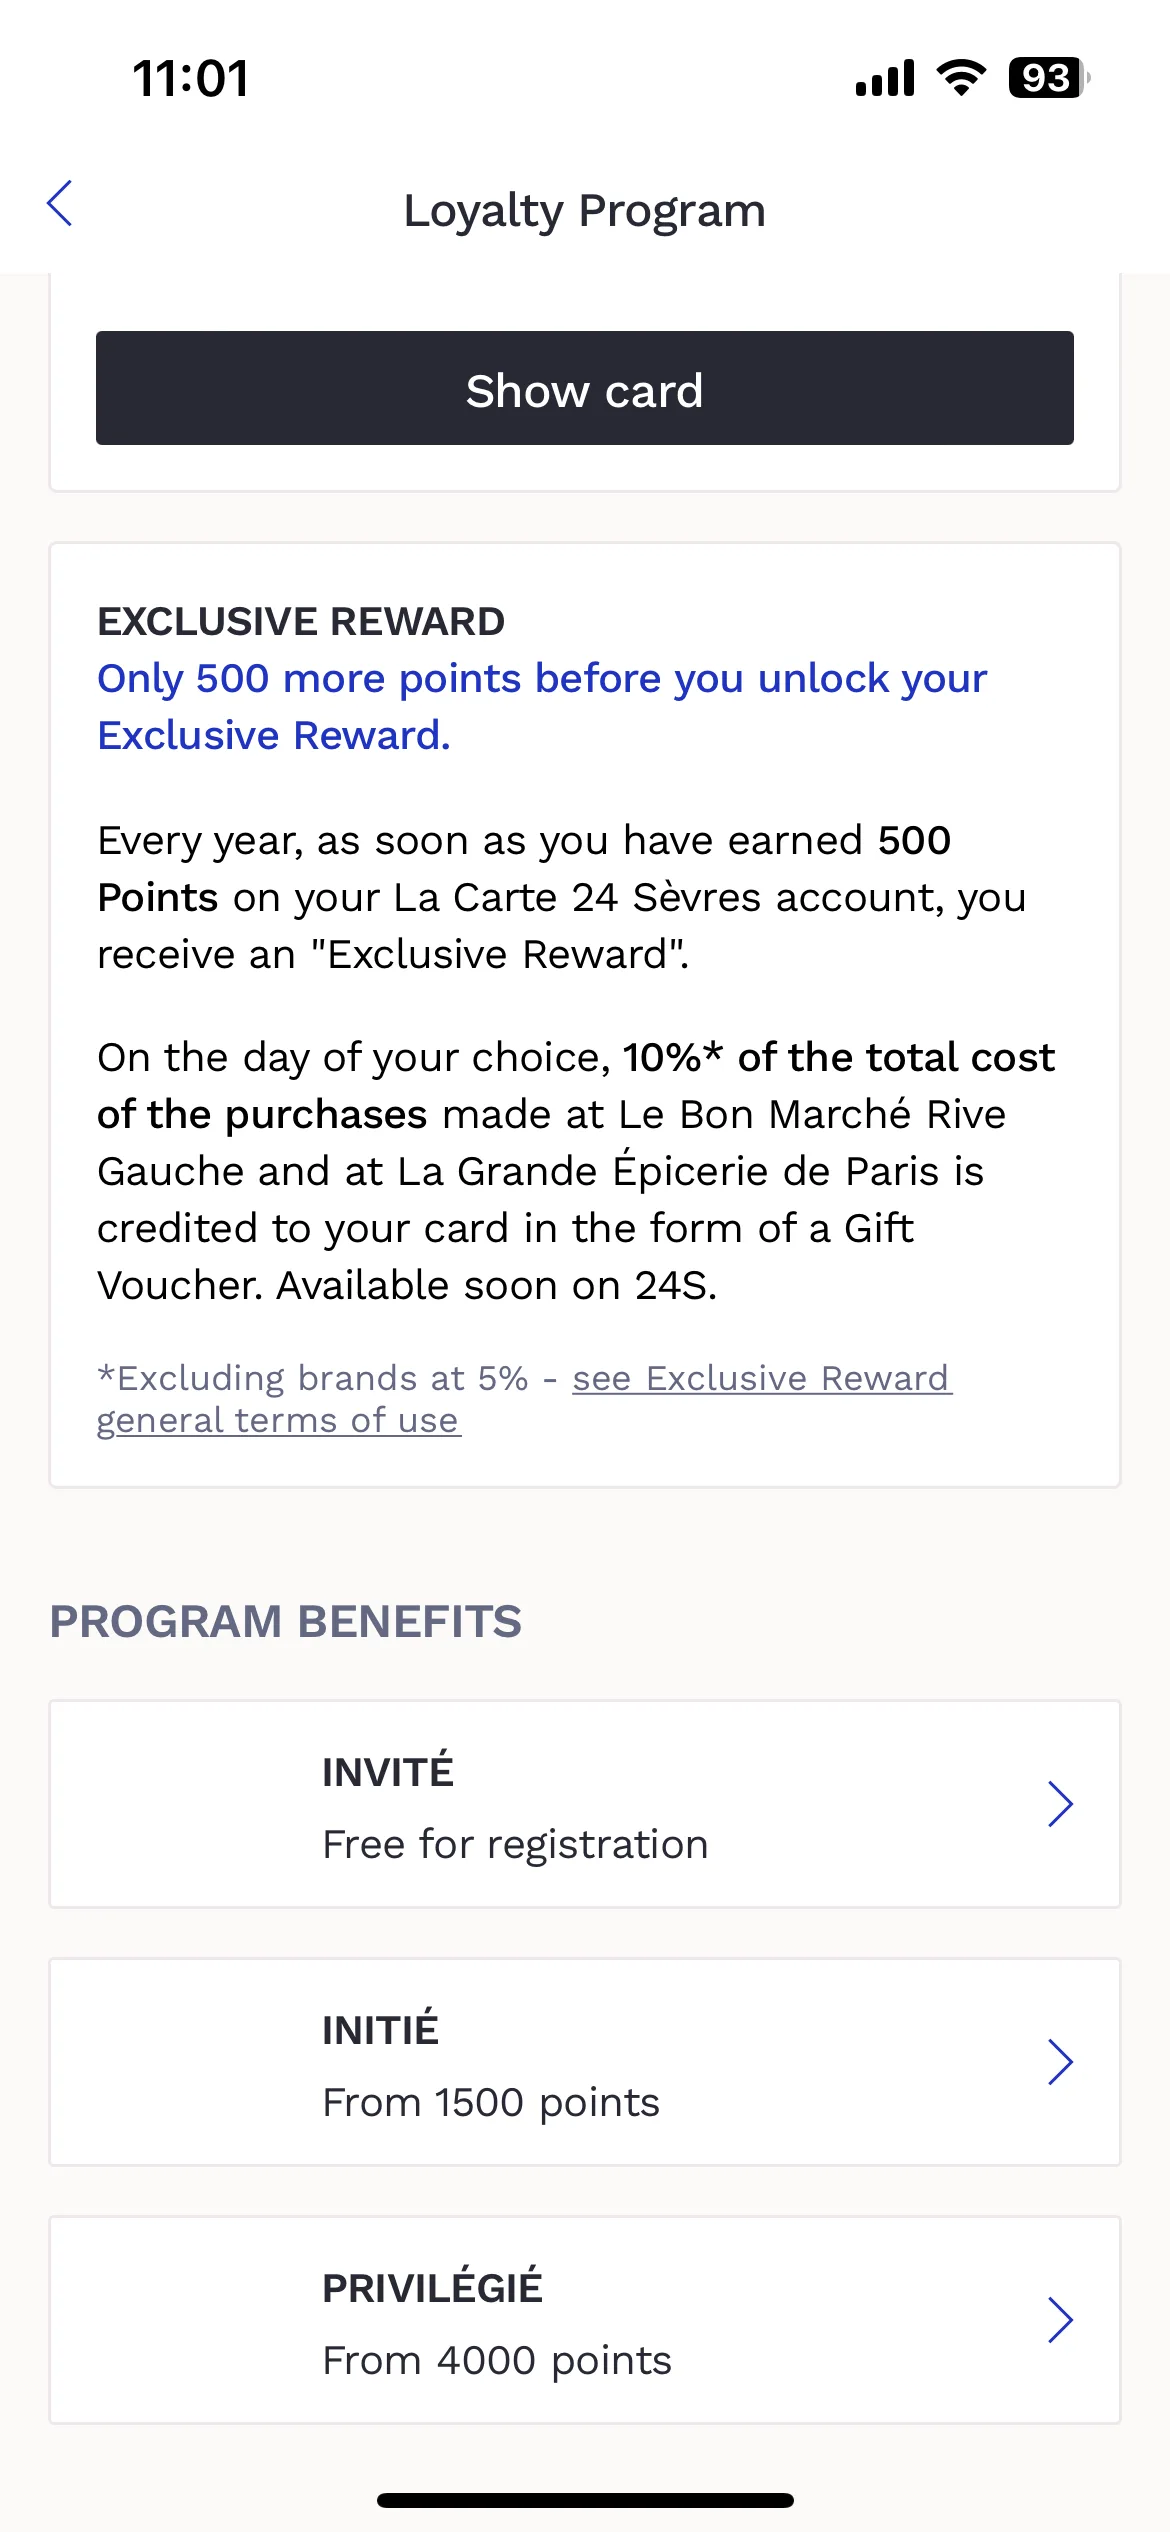Expand the PRIVILÉGIÉ tier chevron
This screenshot has width=1170, height=2532.
click(x=1060, y=2320)
